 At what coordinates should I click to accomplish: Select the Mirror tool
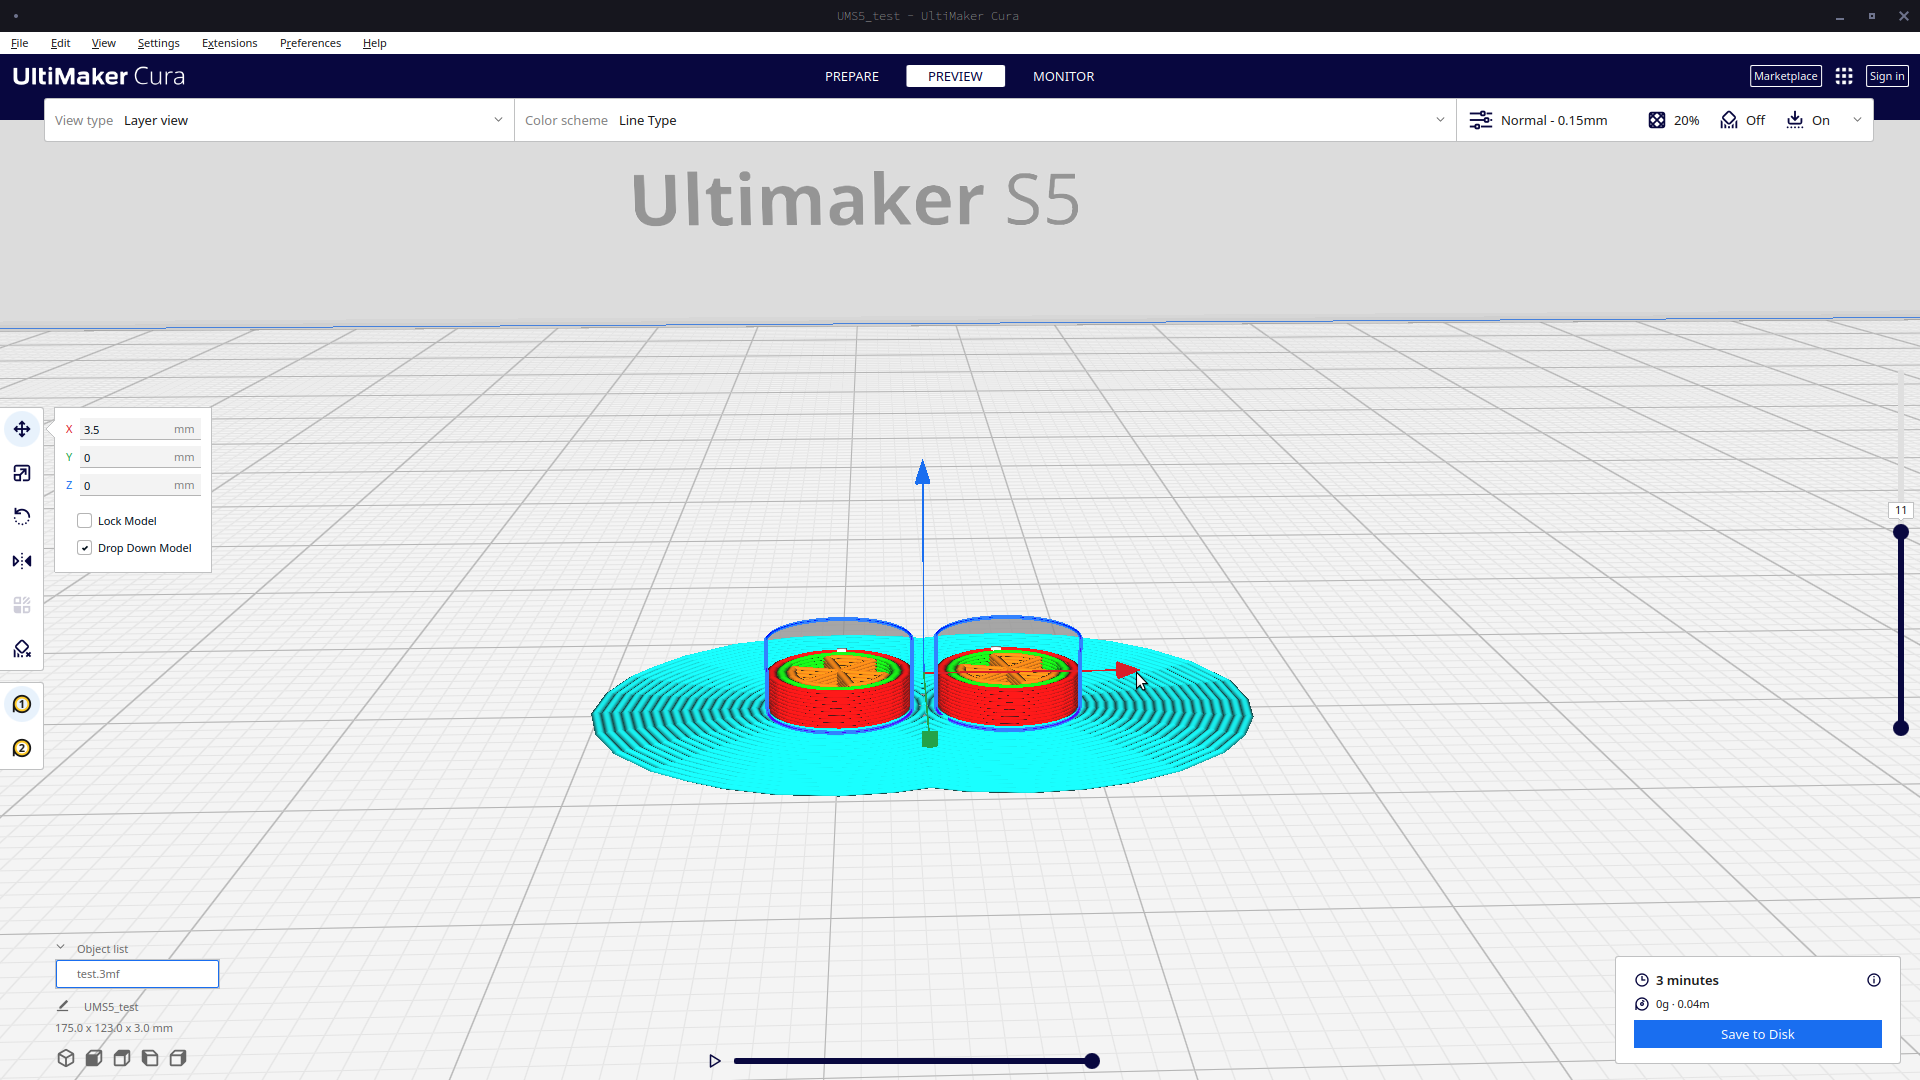[x=22, y=561]
